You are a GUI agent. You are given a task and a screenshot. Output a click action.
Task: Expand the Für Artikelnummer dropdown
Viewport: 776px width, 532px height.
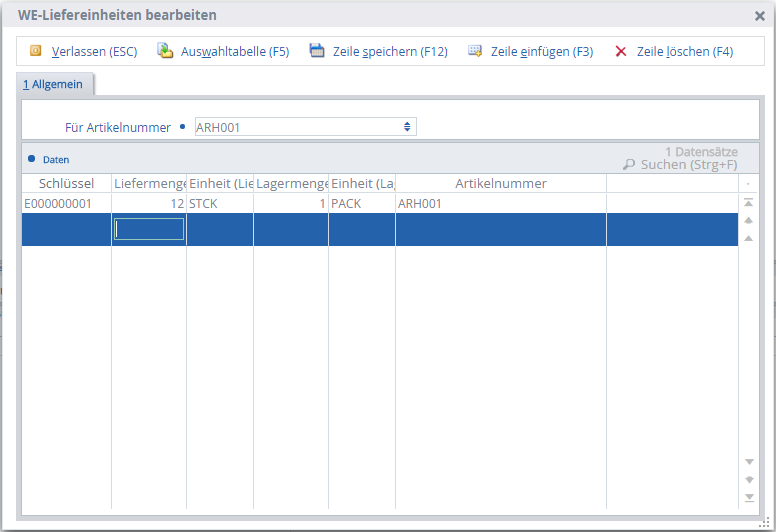click(407, 127)
